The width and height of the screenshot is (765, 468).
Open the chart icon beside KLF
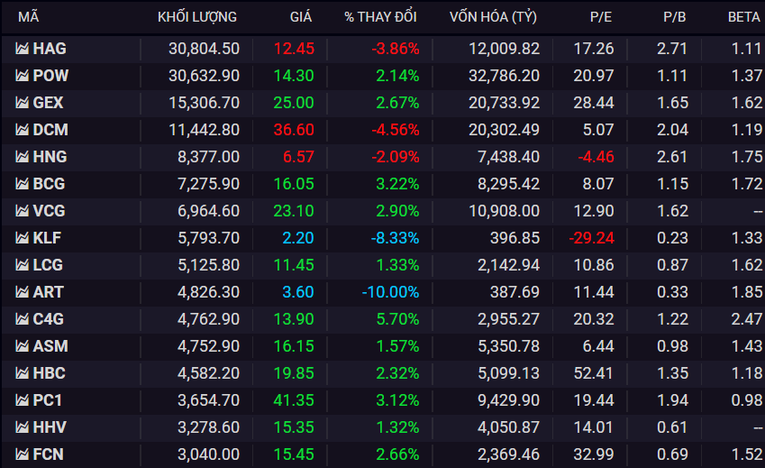click(x=22, y=238)
